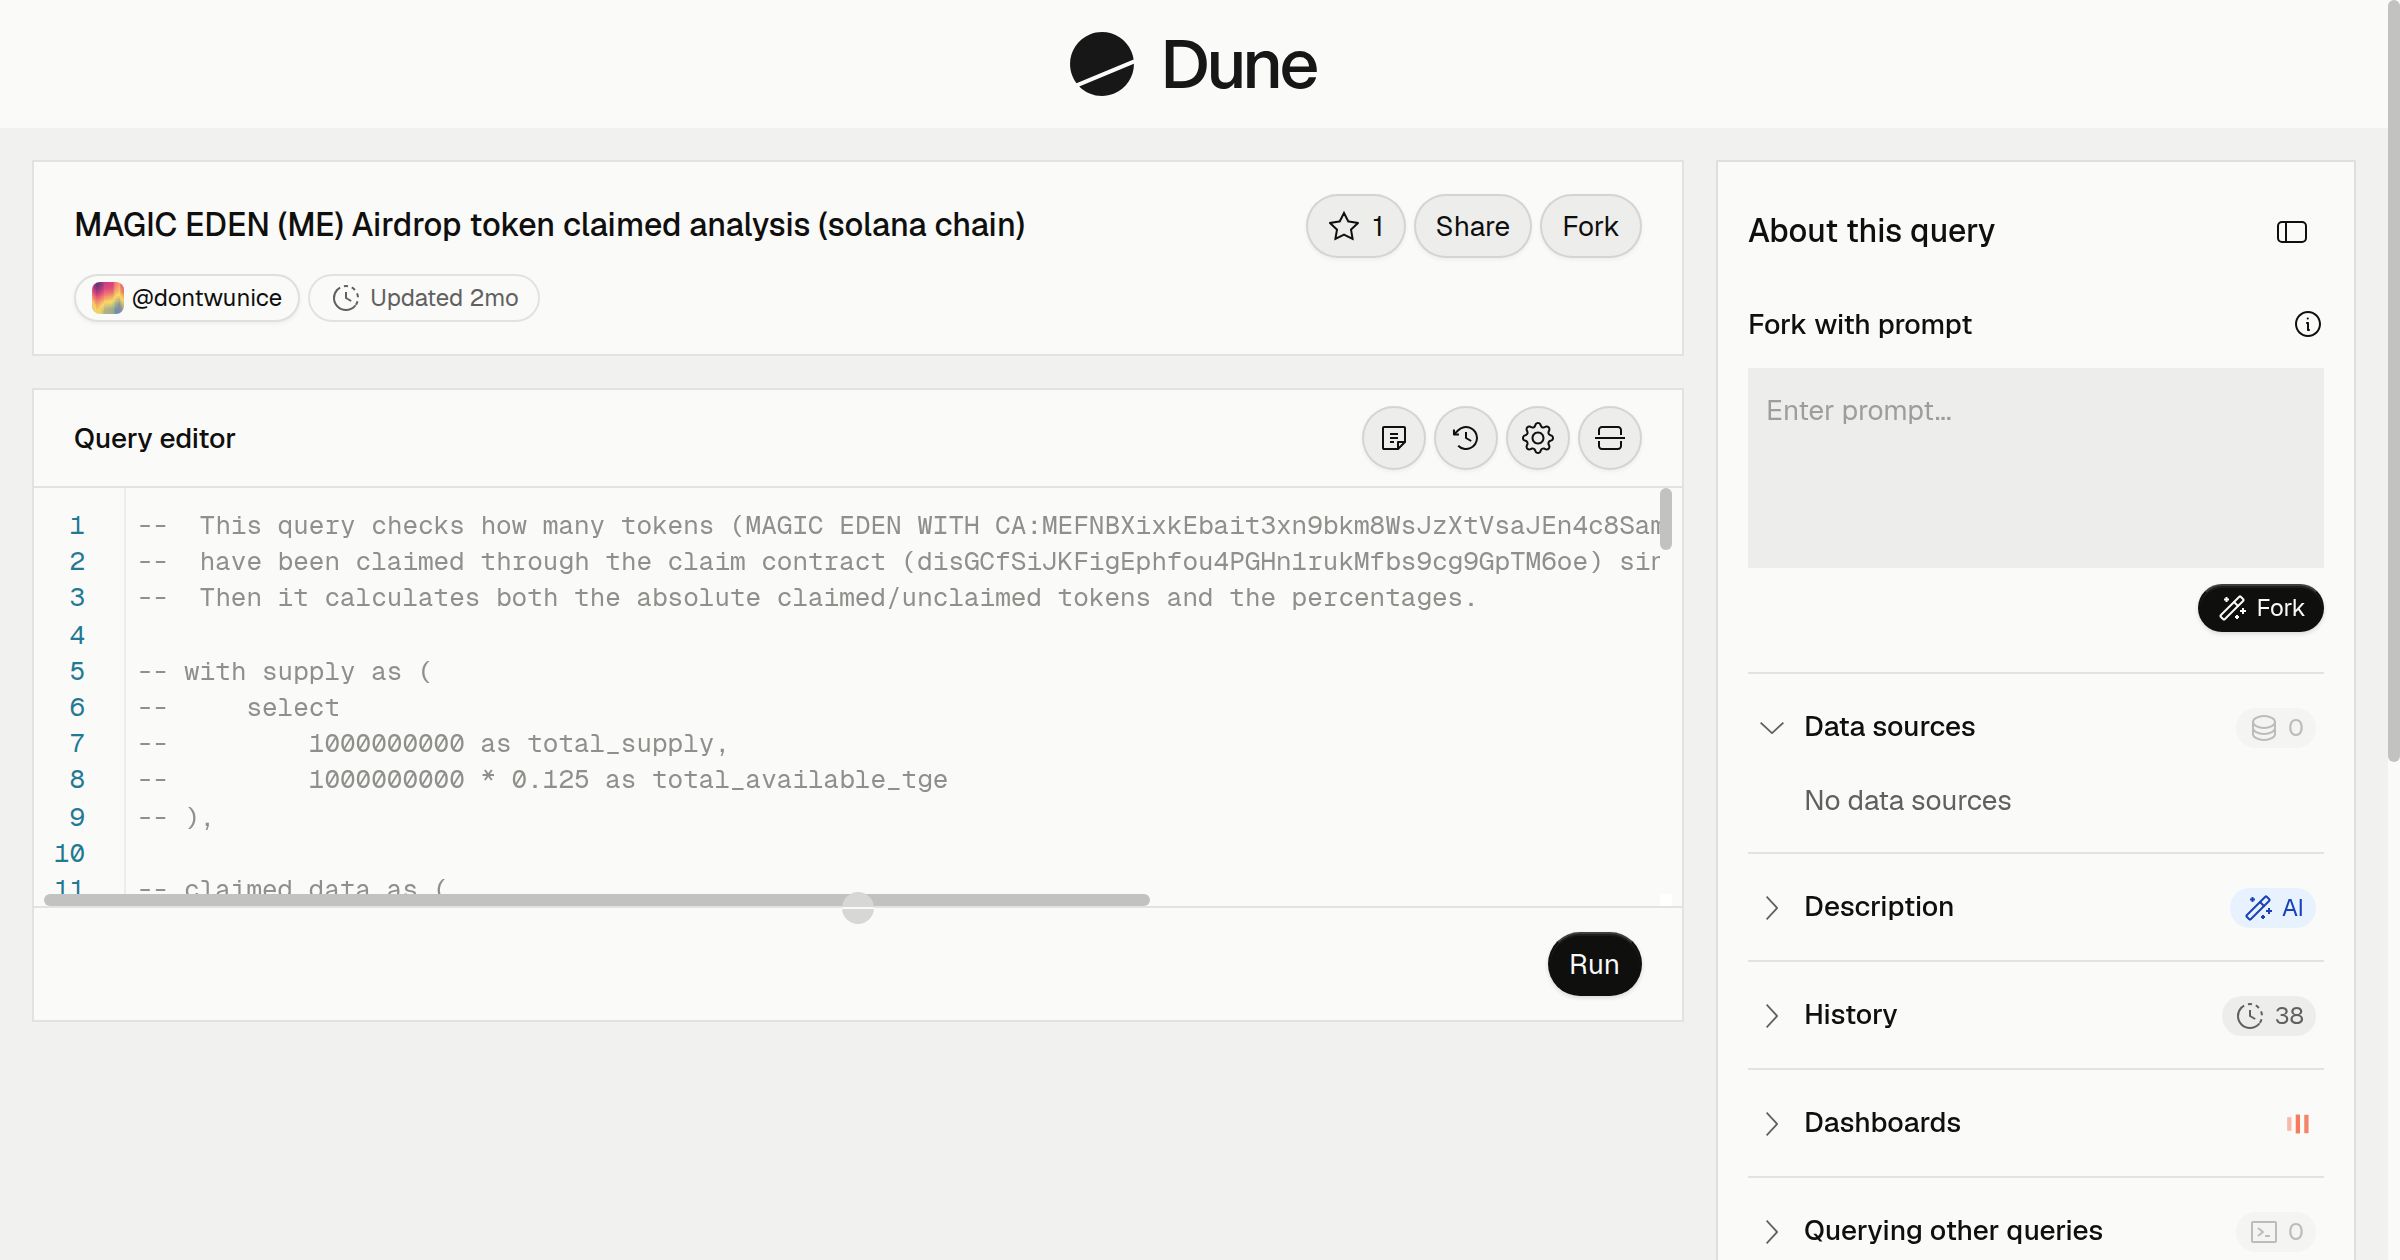Viewport: 2400px width, 1260px height.
Task: Open the notes icon in Query editor
Action: coord(1393,438)
